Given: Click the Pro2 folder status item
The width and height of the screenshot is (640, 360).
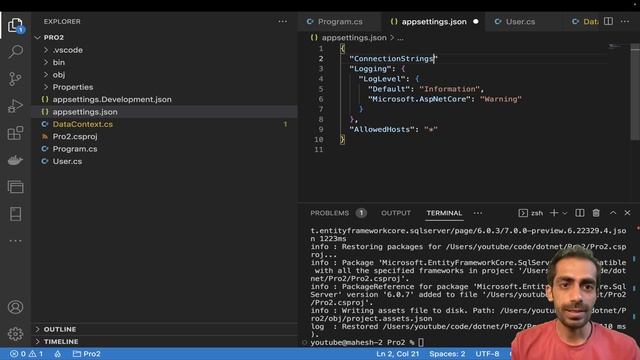Looking at the screenshot, I should pos(87,354).
